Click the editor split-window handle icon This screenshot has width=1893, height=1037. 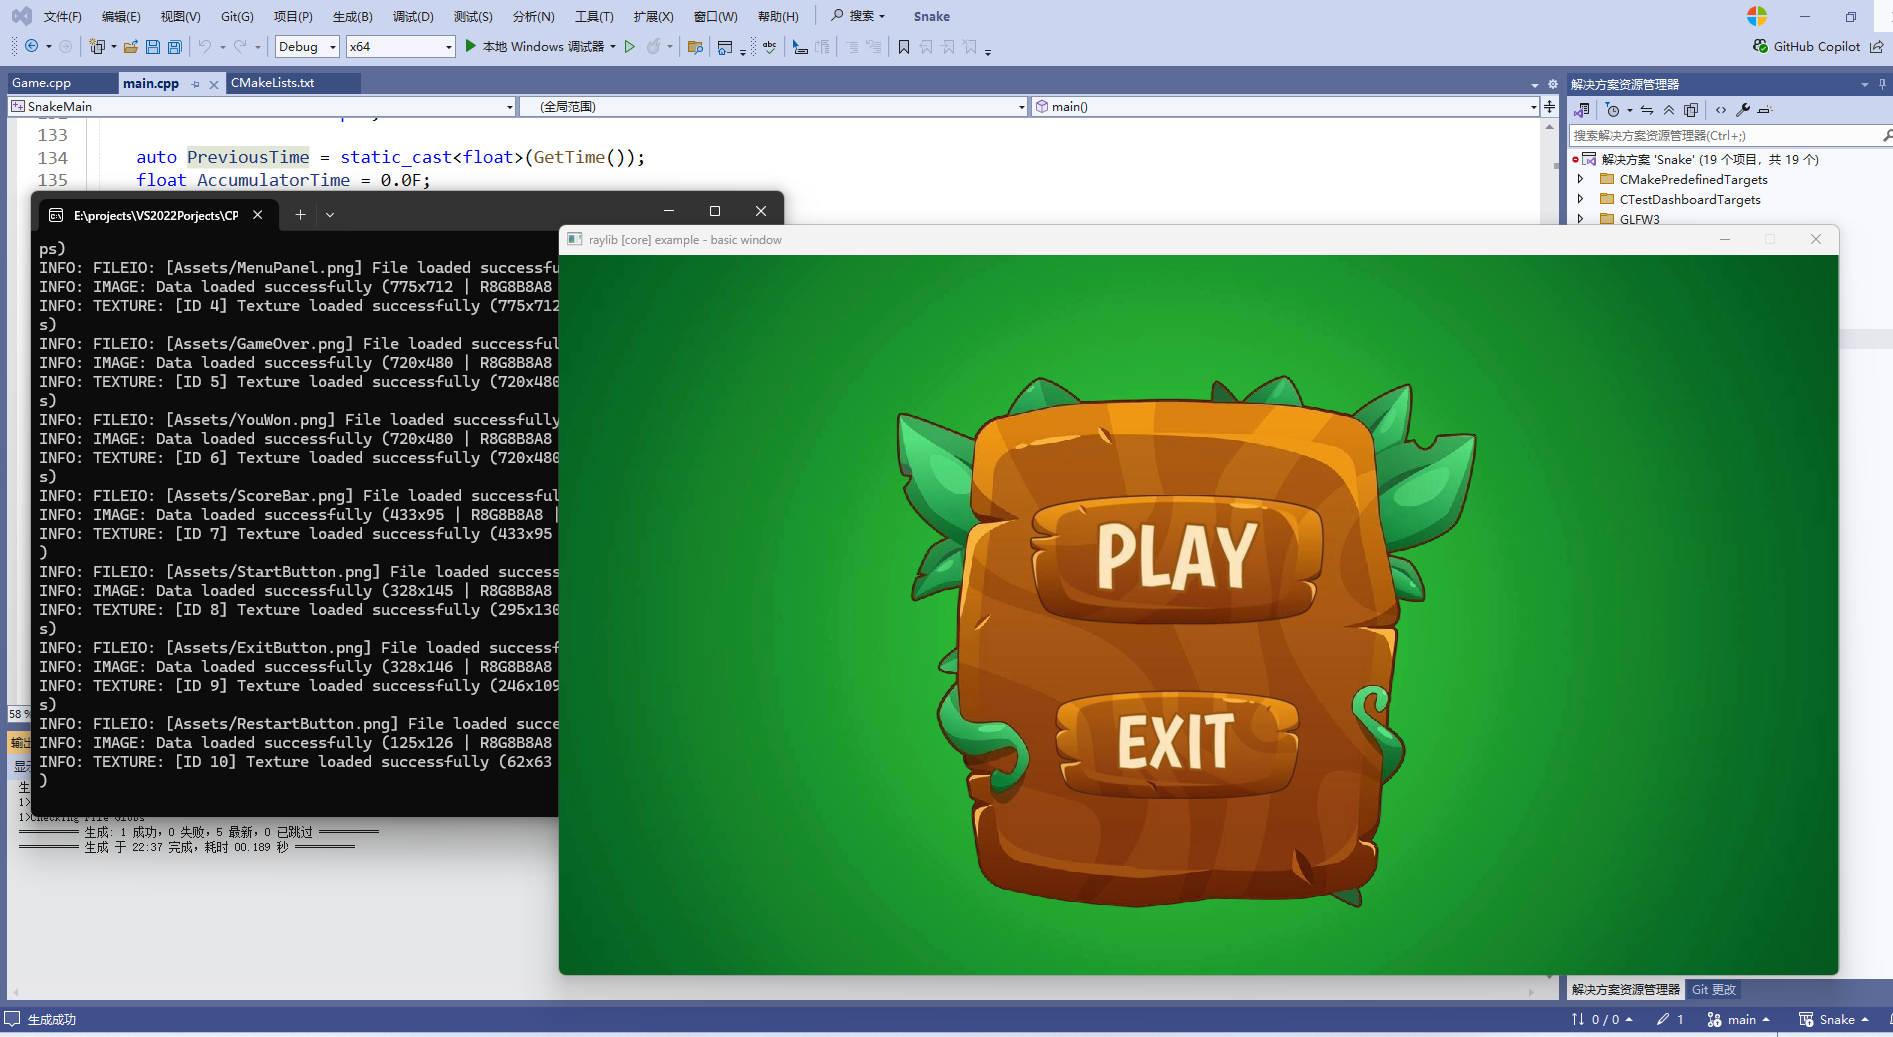1549,106
